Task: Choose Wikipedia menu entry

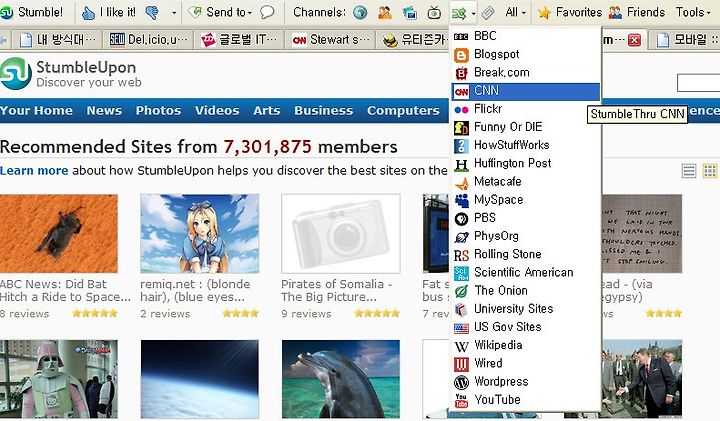Action: click(x=526, y=345)
